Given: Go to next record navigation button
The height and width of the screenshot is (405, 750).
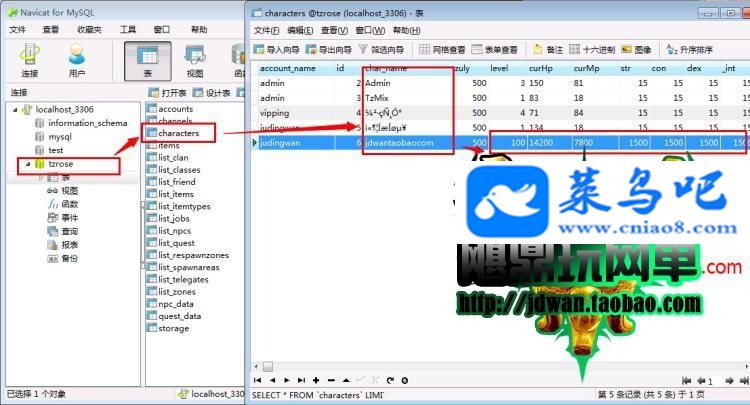Looking at the screenshot, I should pyautogui.click(x=287, y=381).
